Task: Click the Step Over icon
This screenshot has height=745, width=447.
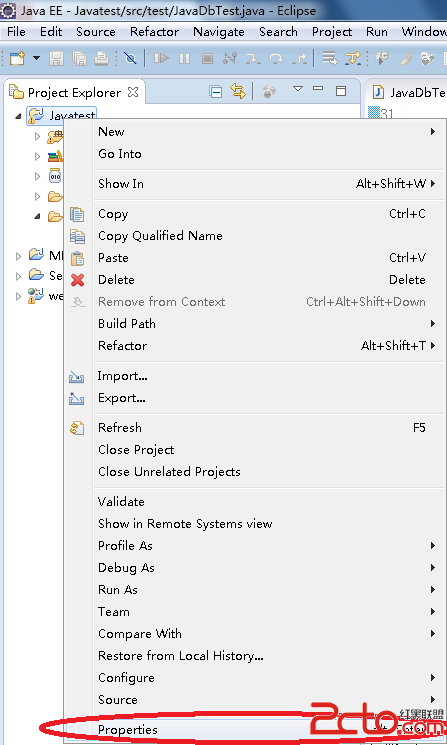Action: (276, 58)
